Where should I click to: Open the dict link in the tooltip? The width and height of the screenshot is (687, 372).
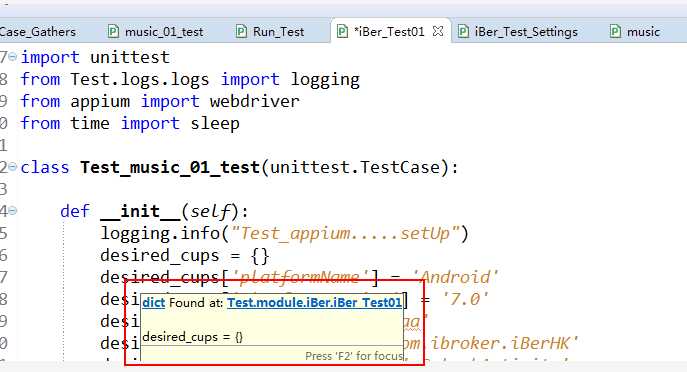pos(154,302)
